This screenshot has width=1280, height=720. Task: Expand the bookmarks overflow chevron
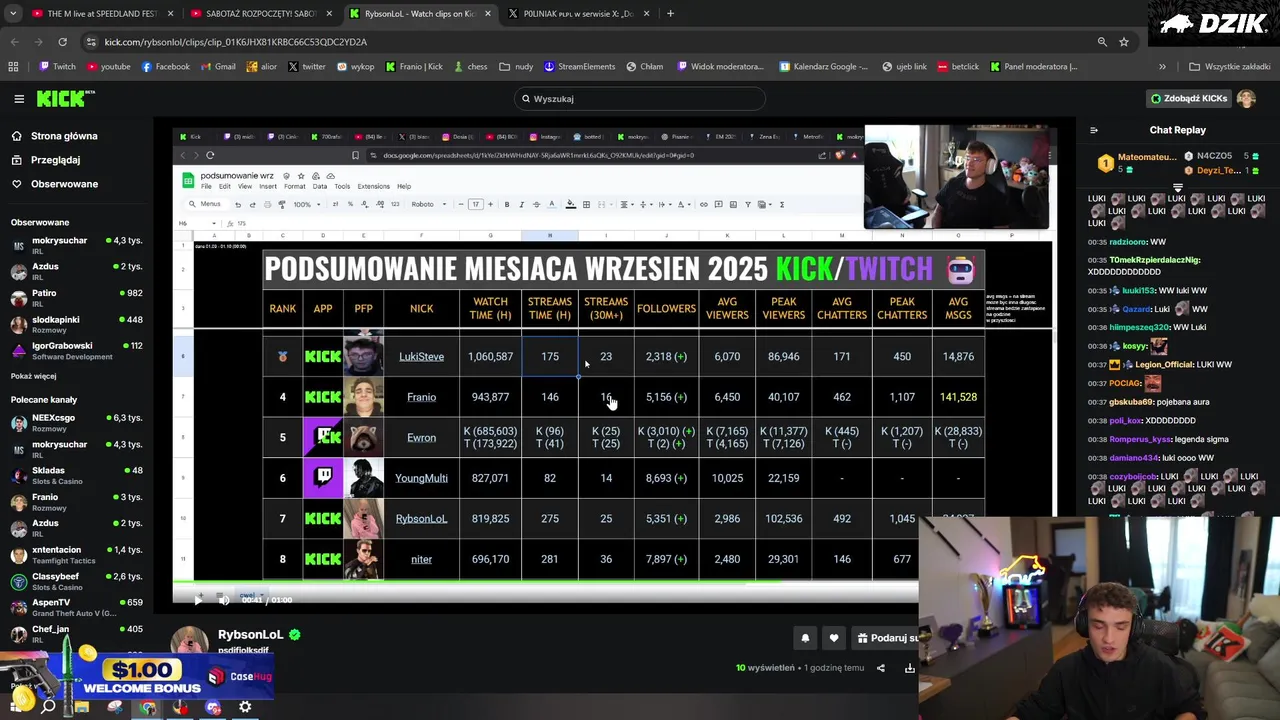[x=1162, y=67]
